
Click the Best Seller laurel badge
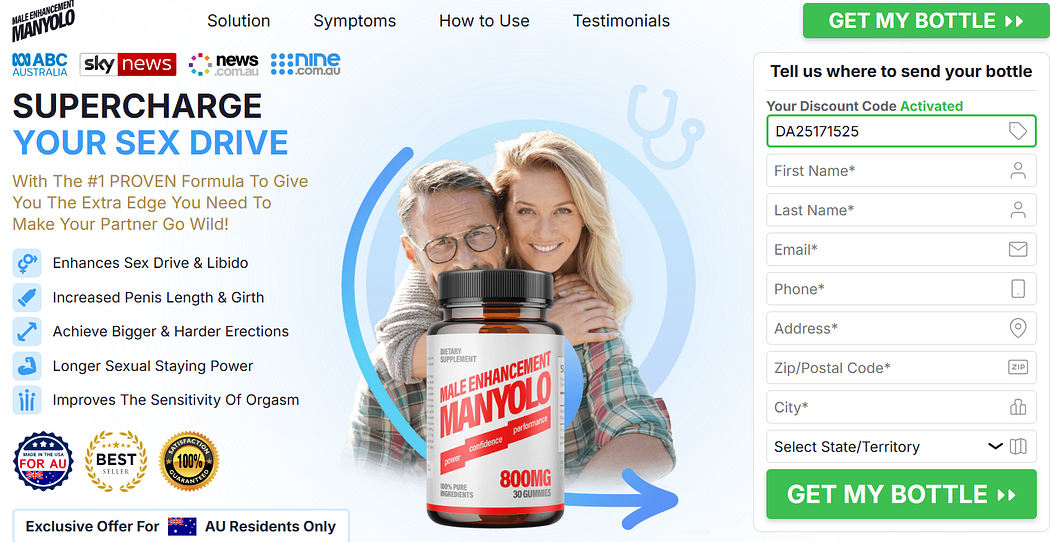[116, 461]
